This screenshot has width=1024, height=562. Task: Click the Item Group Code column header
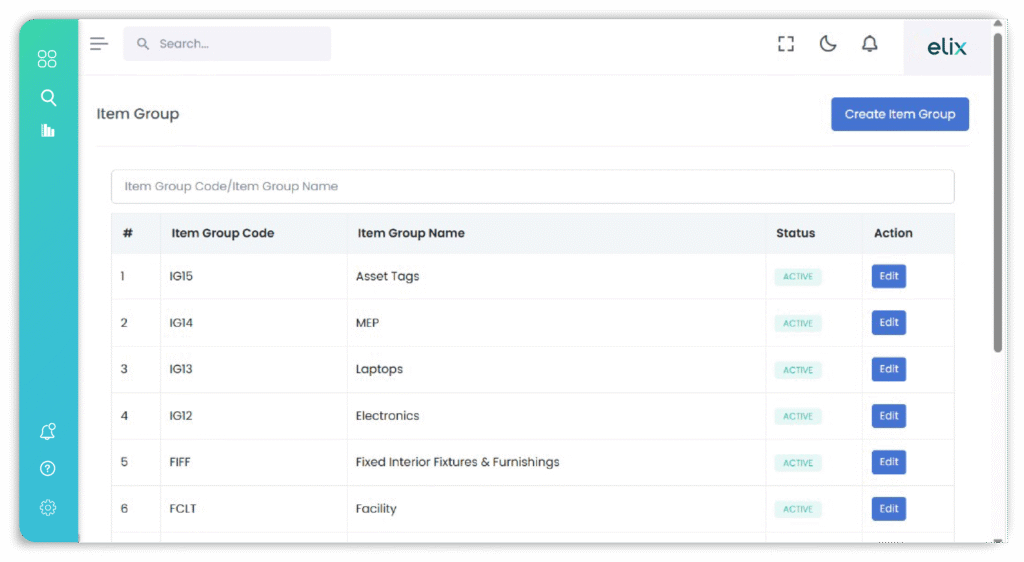[x=222, y=233]
